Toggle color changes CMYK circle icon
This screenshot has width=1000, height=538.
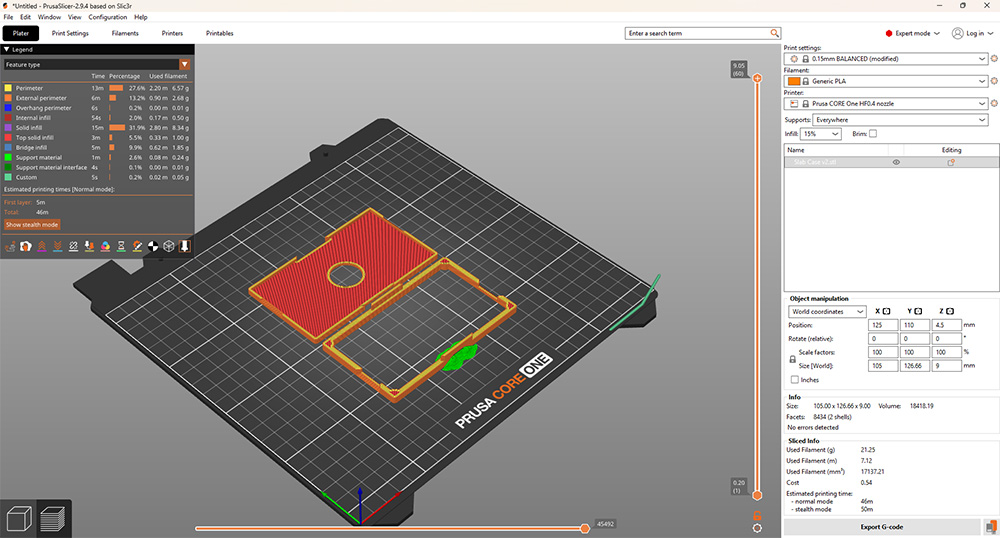click(106, 246)
